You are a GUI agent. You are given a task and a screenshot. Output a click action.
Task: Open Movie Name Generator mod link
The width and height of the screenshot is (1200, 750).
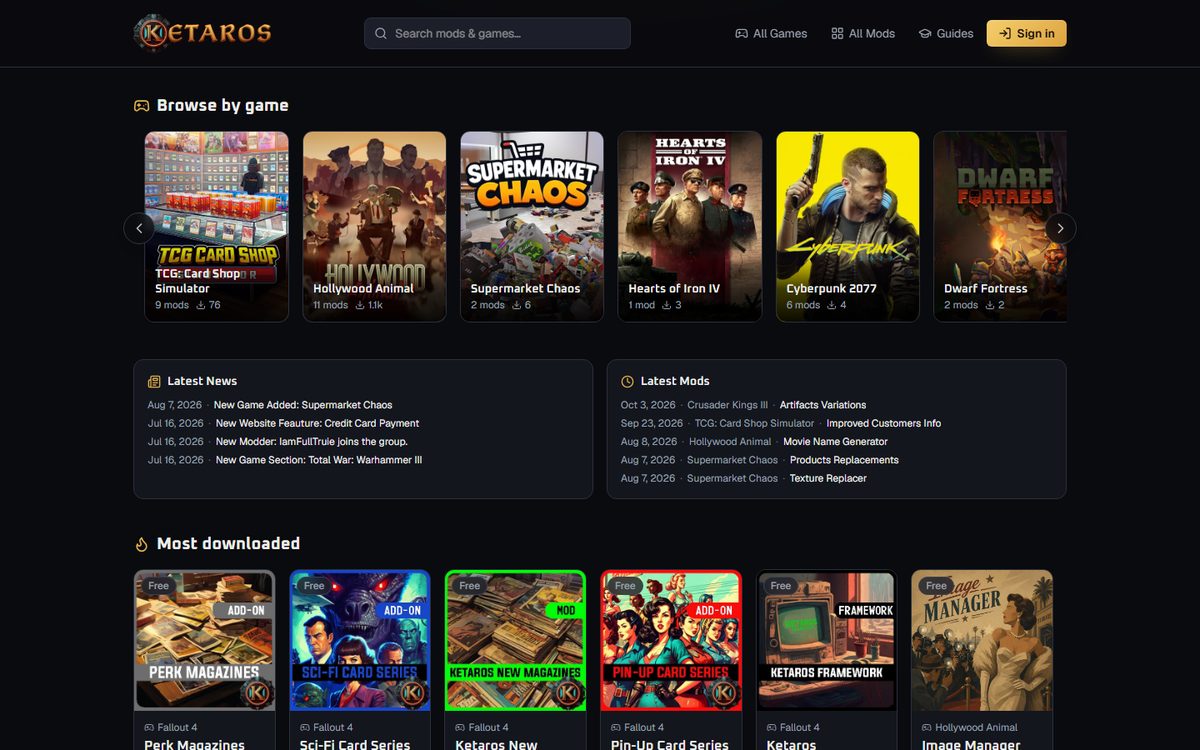point(836,441)
